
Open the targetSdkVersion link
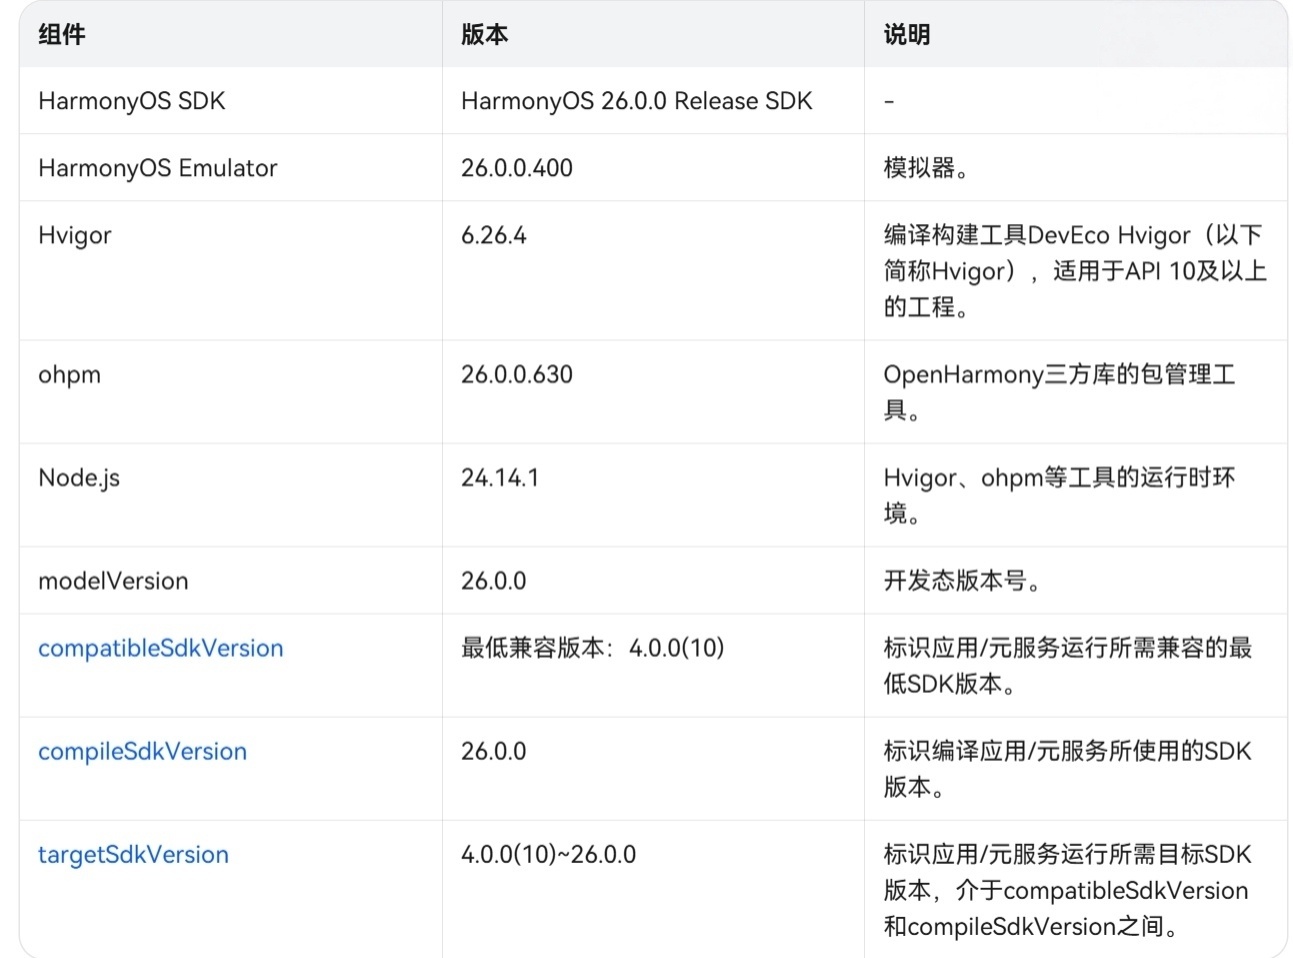133,854
